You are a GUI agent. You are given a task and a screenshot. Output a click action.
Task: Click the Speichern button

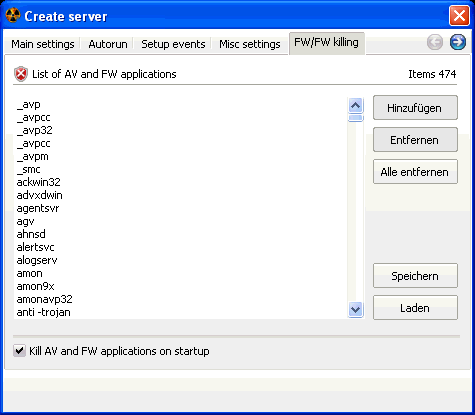415,276
